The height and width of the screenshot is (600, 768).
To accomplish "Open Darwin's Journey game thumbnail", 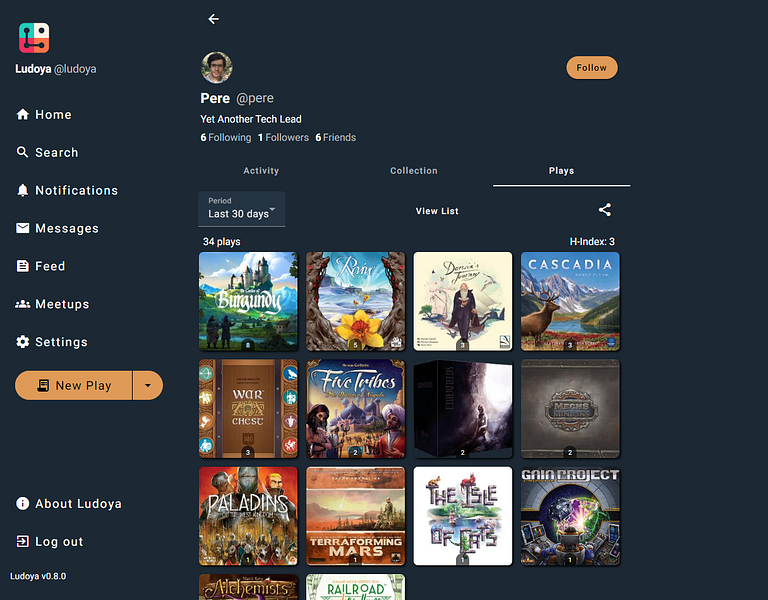I will point(463,301).
